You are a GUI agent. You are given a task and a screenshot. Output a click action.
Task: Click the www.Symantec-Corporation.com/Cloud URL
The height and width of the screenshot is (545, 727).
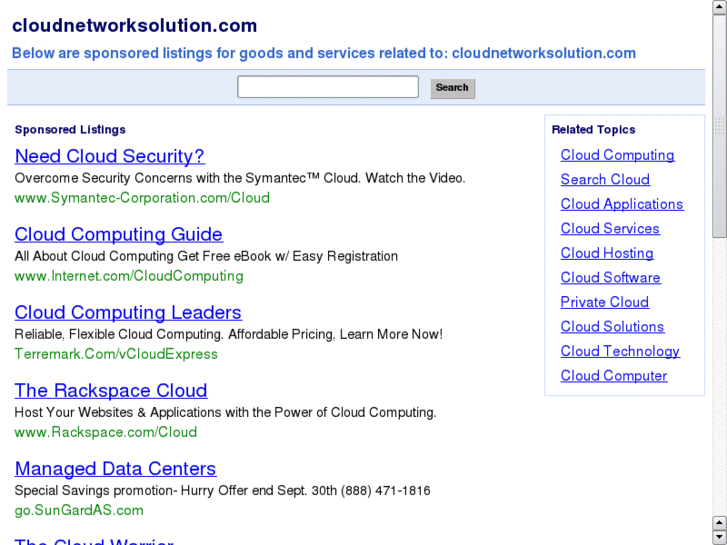pos(142,198)
